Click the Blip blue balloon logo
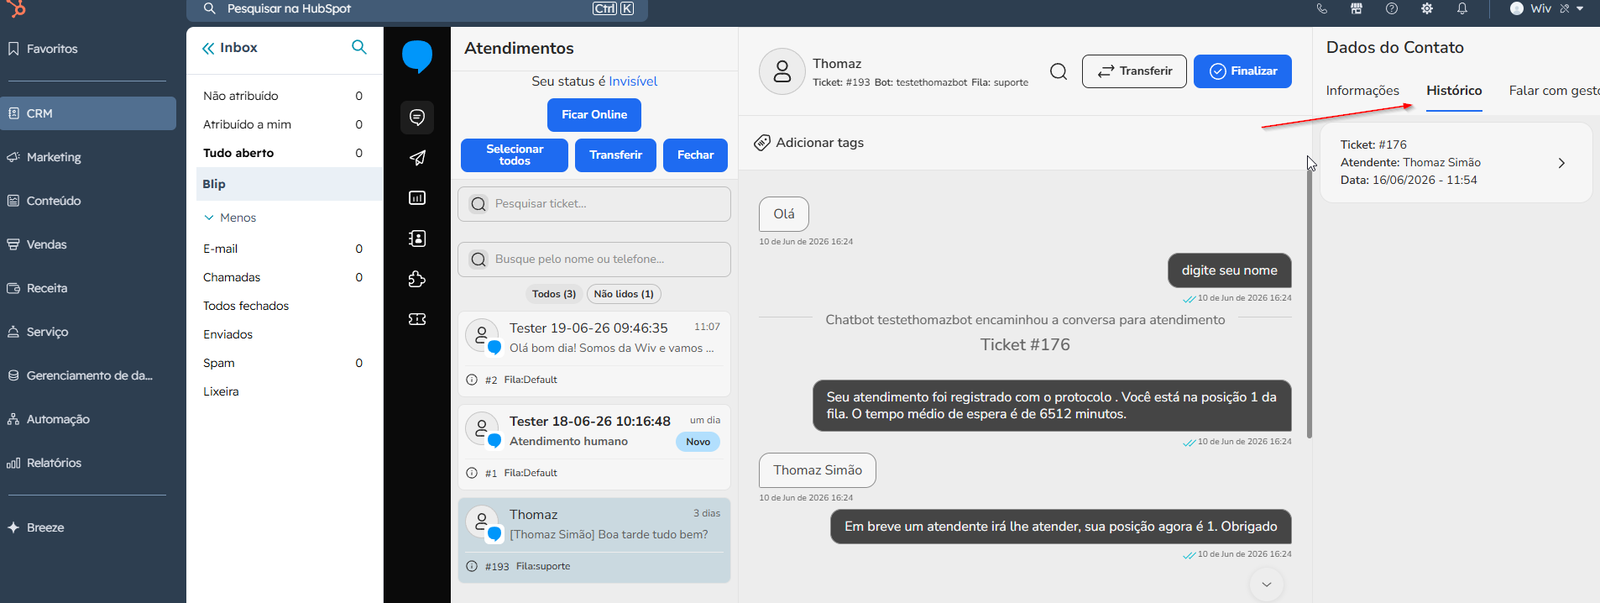This screenshot has height=603, width=1600. [x=417, y=57]
